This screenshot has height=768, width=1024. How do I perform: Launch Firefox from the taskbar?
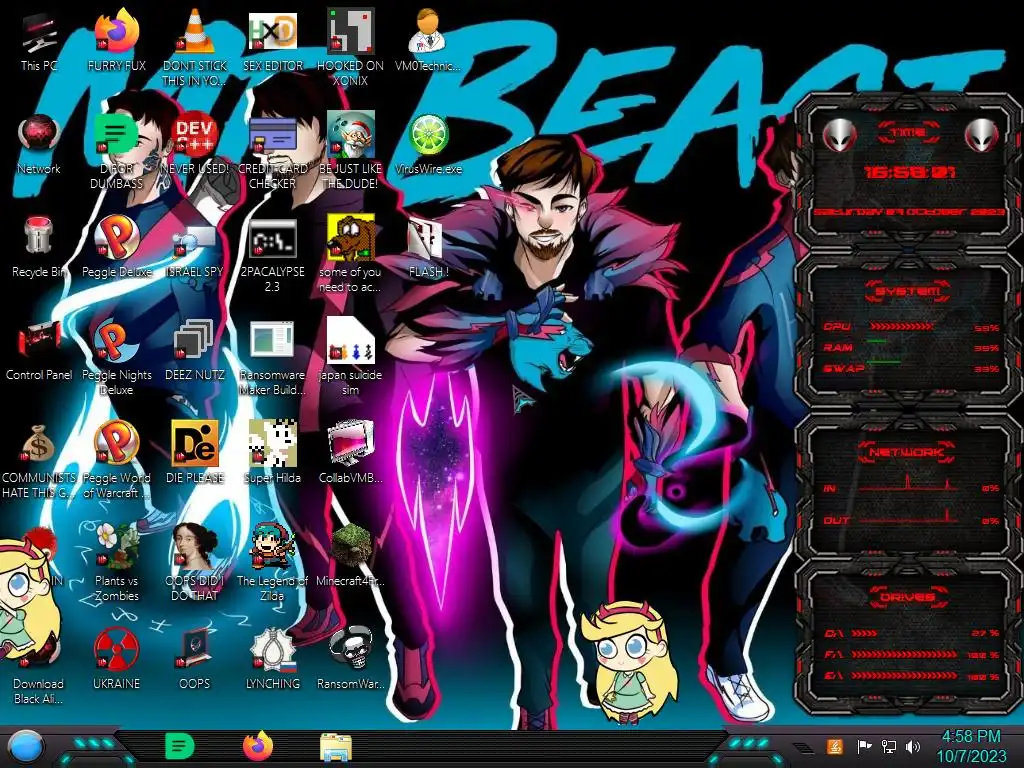coord(258,746)
